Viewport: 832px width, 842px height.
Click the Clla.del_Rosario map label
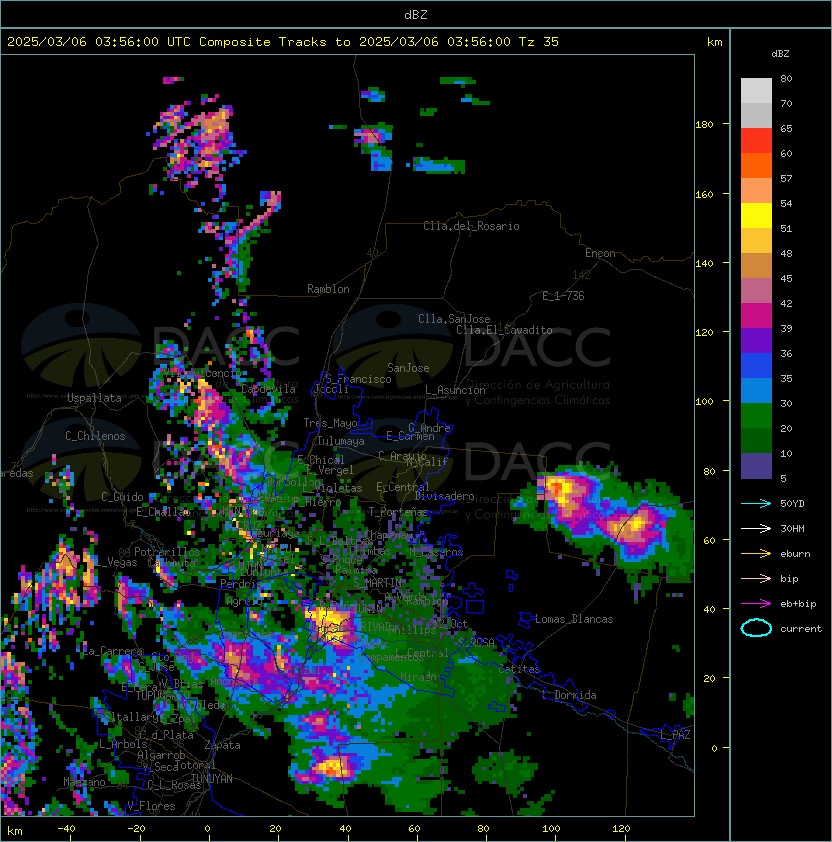(x=471, y=226)
